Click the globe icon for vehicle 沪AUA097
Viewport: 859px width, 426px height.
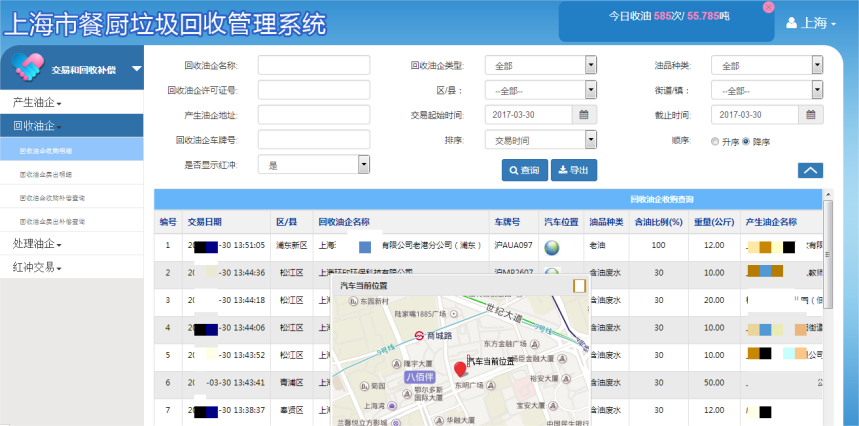(551, 246)
